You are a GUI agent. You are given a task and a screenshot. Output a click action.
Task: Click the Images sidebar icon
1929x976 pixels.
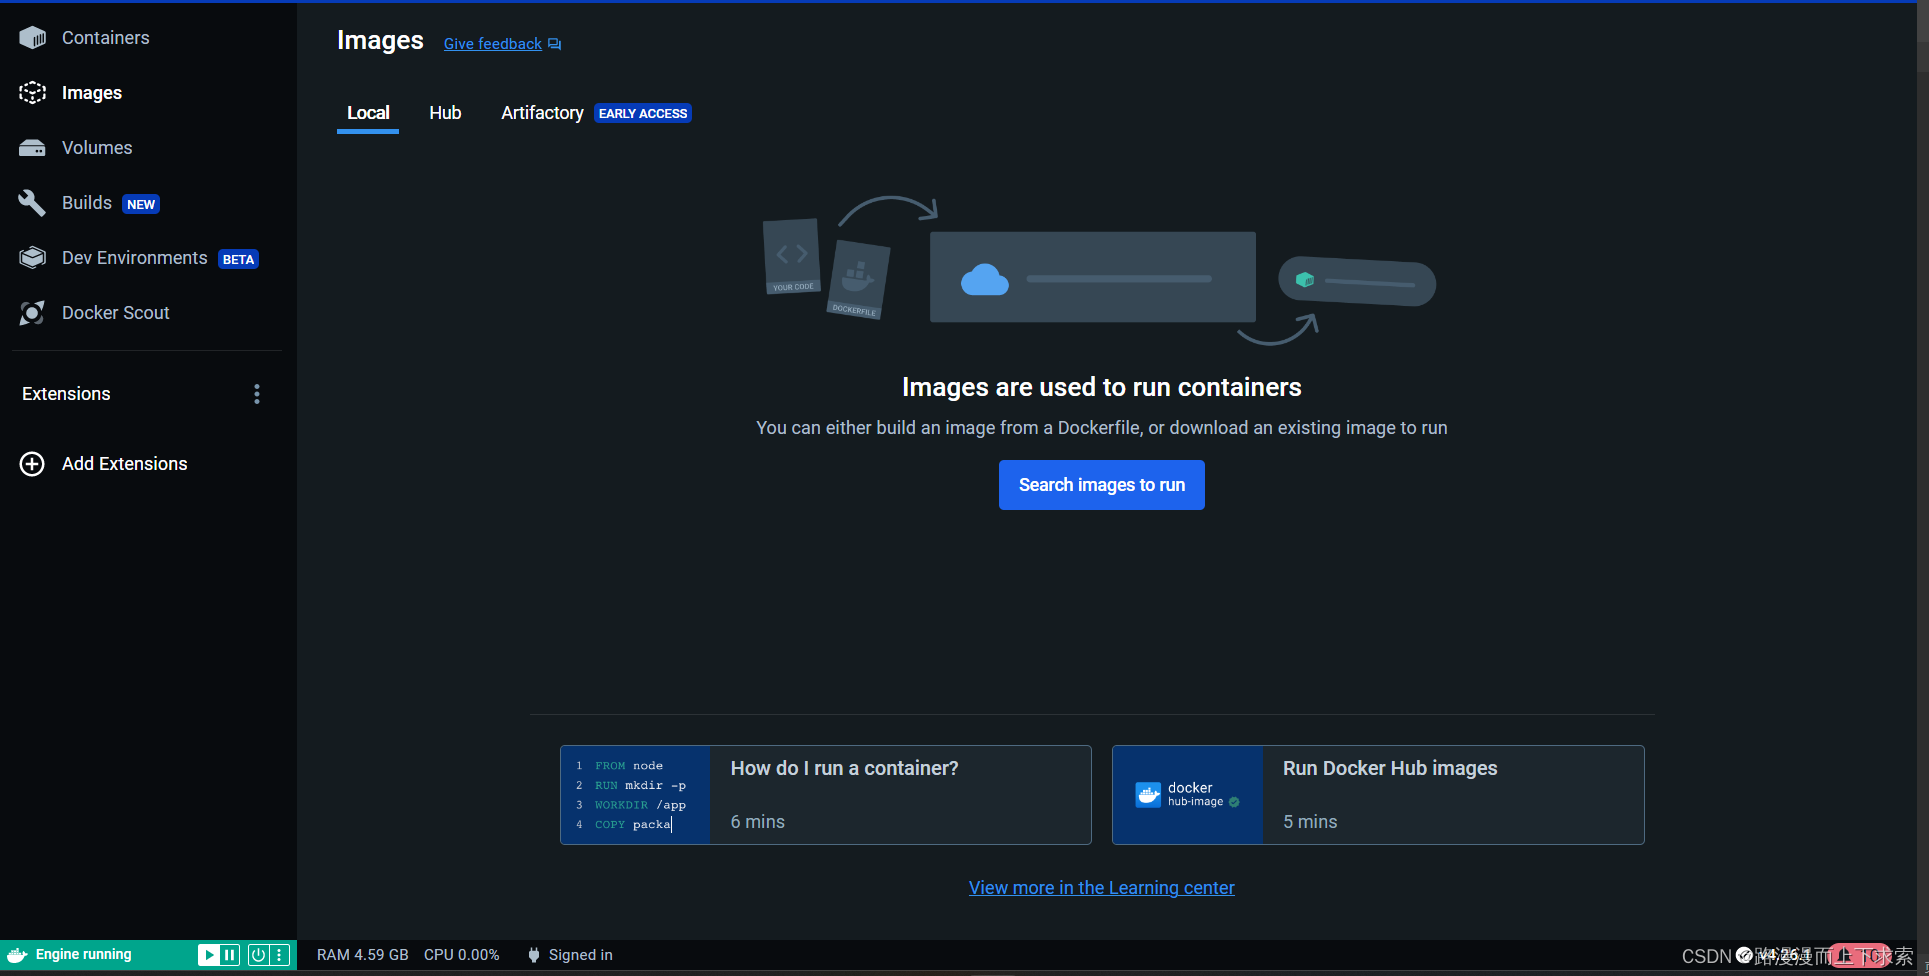pos(32,93)
